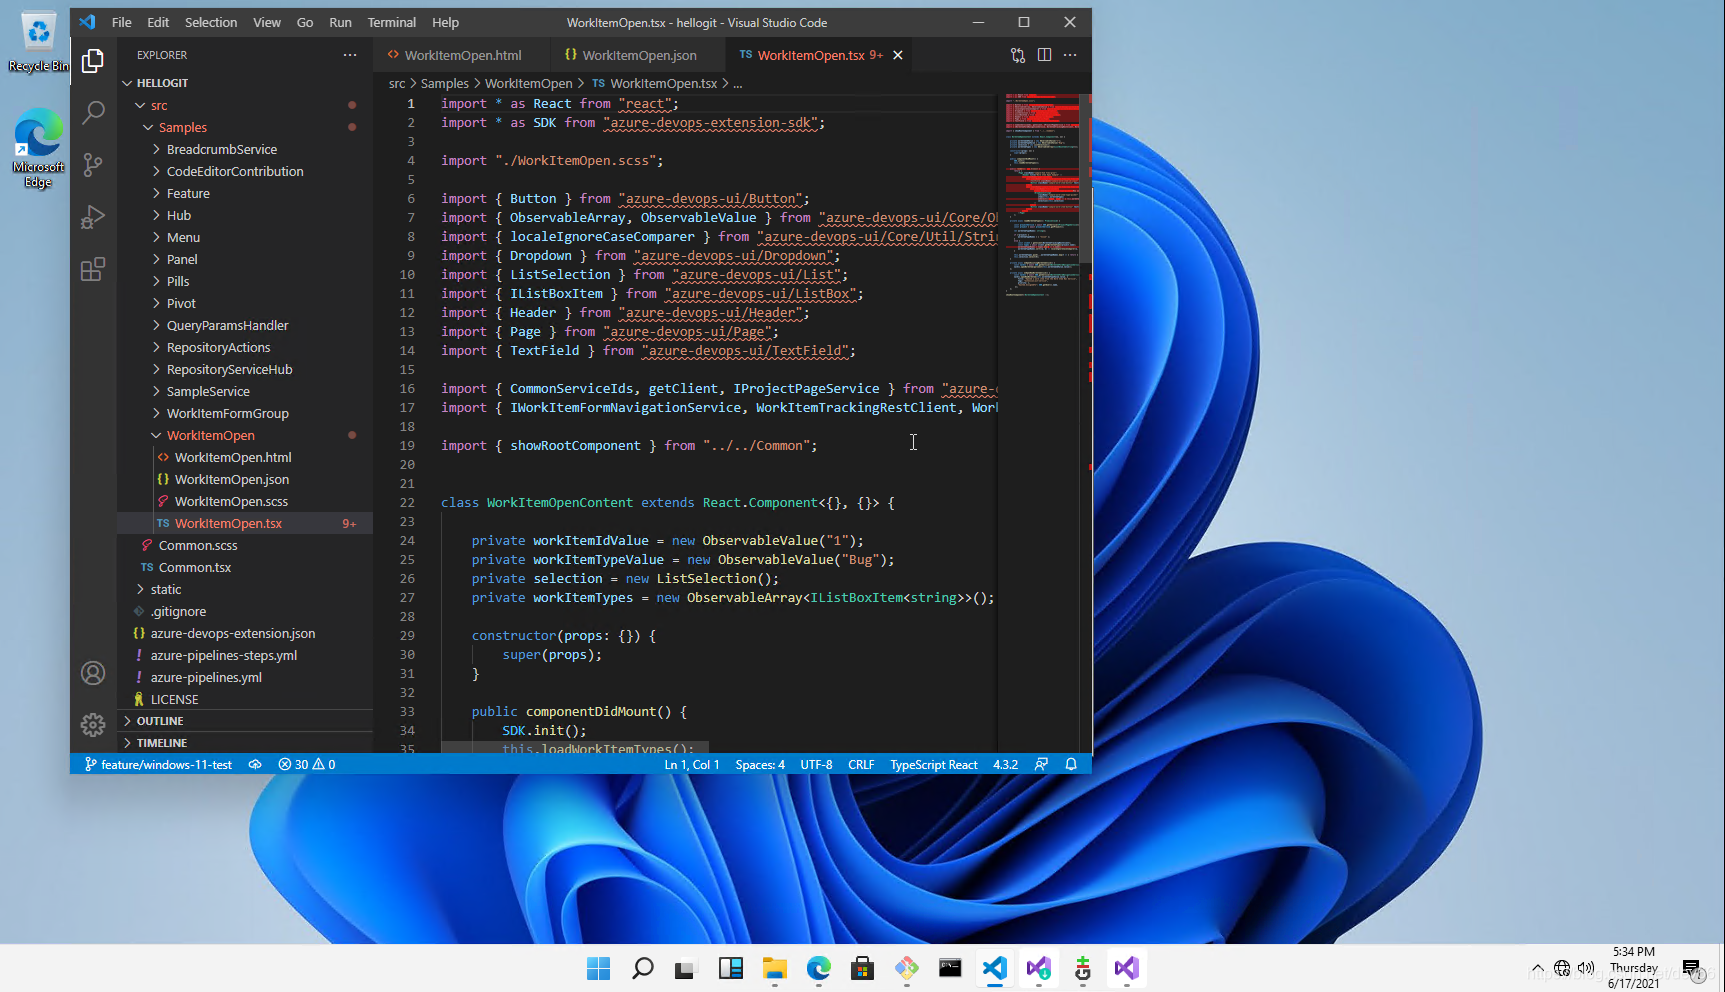The height and width of the screenshot is (992, 1725).
Task: Collapse the src folder
Action: [245, 105]
